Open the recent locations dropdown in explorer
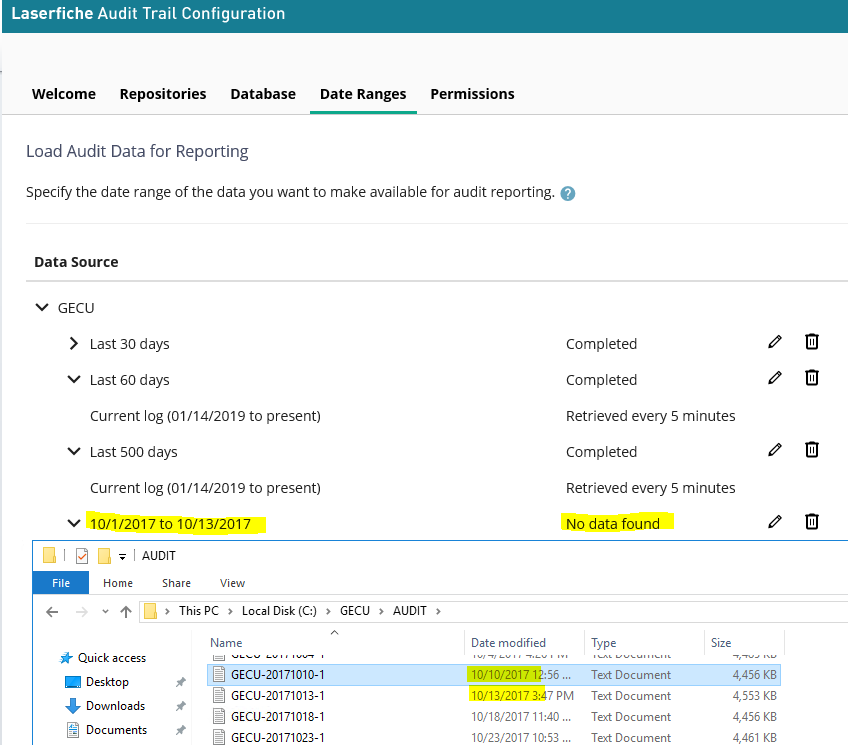Viewport: 848px width, 745px height. coord(105,612)
